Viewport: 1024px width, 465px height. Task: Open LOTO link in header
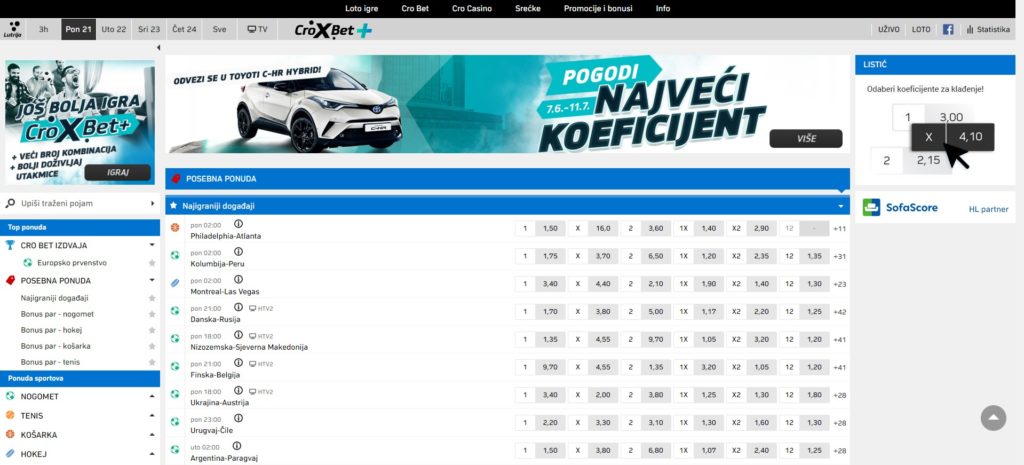(x=921, y=29)
